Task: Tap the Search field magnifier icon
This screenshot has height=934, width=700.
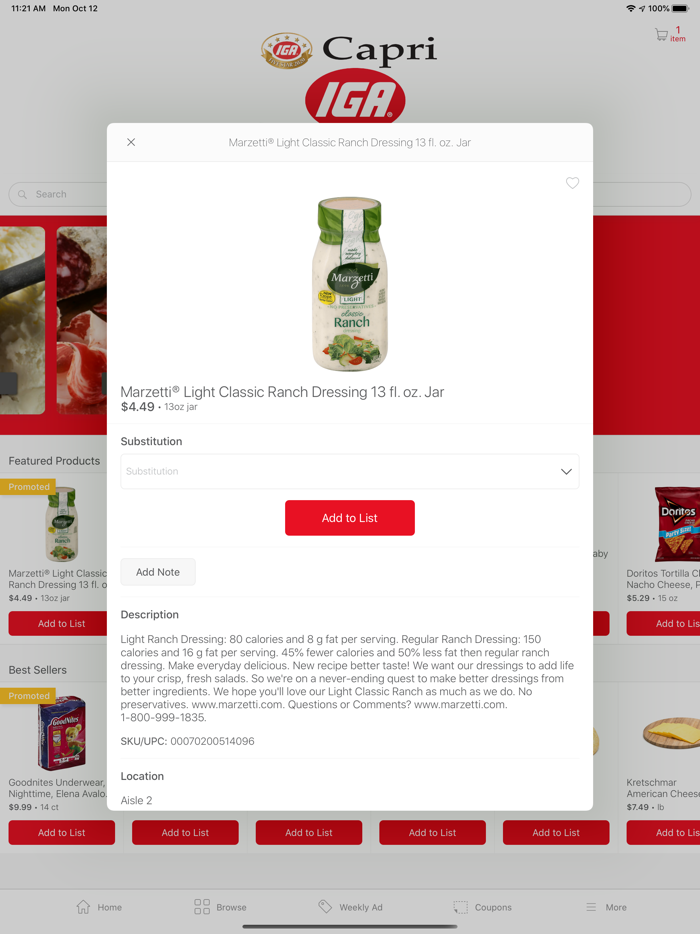Action: point(23,194)
